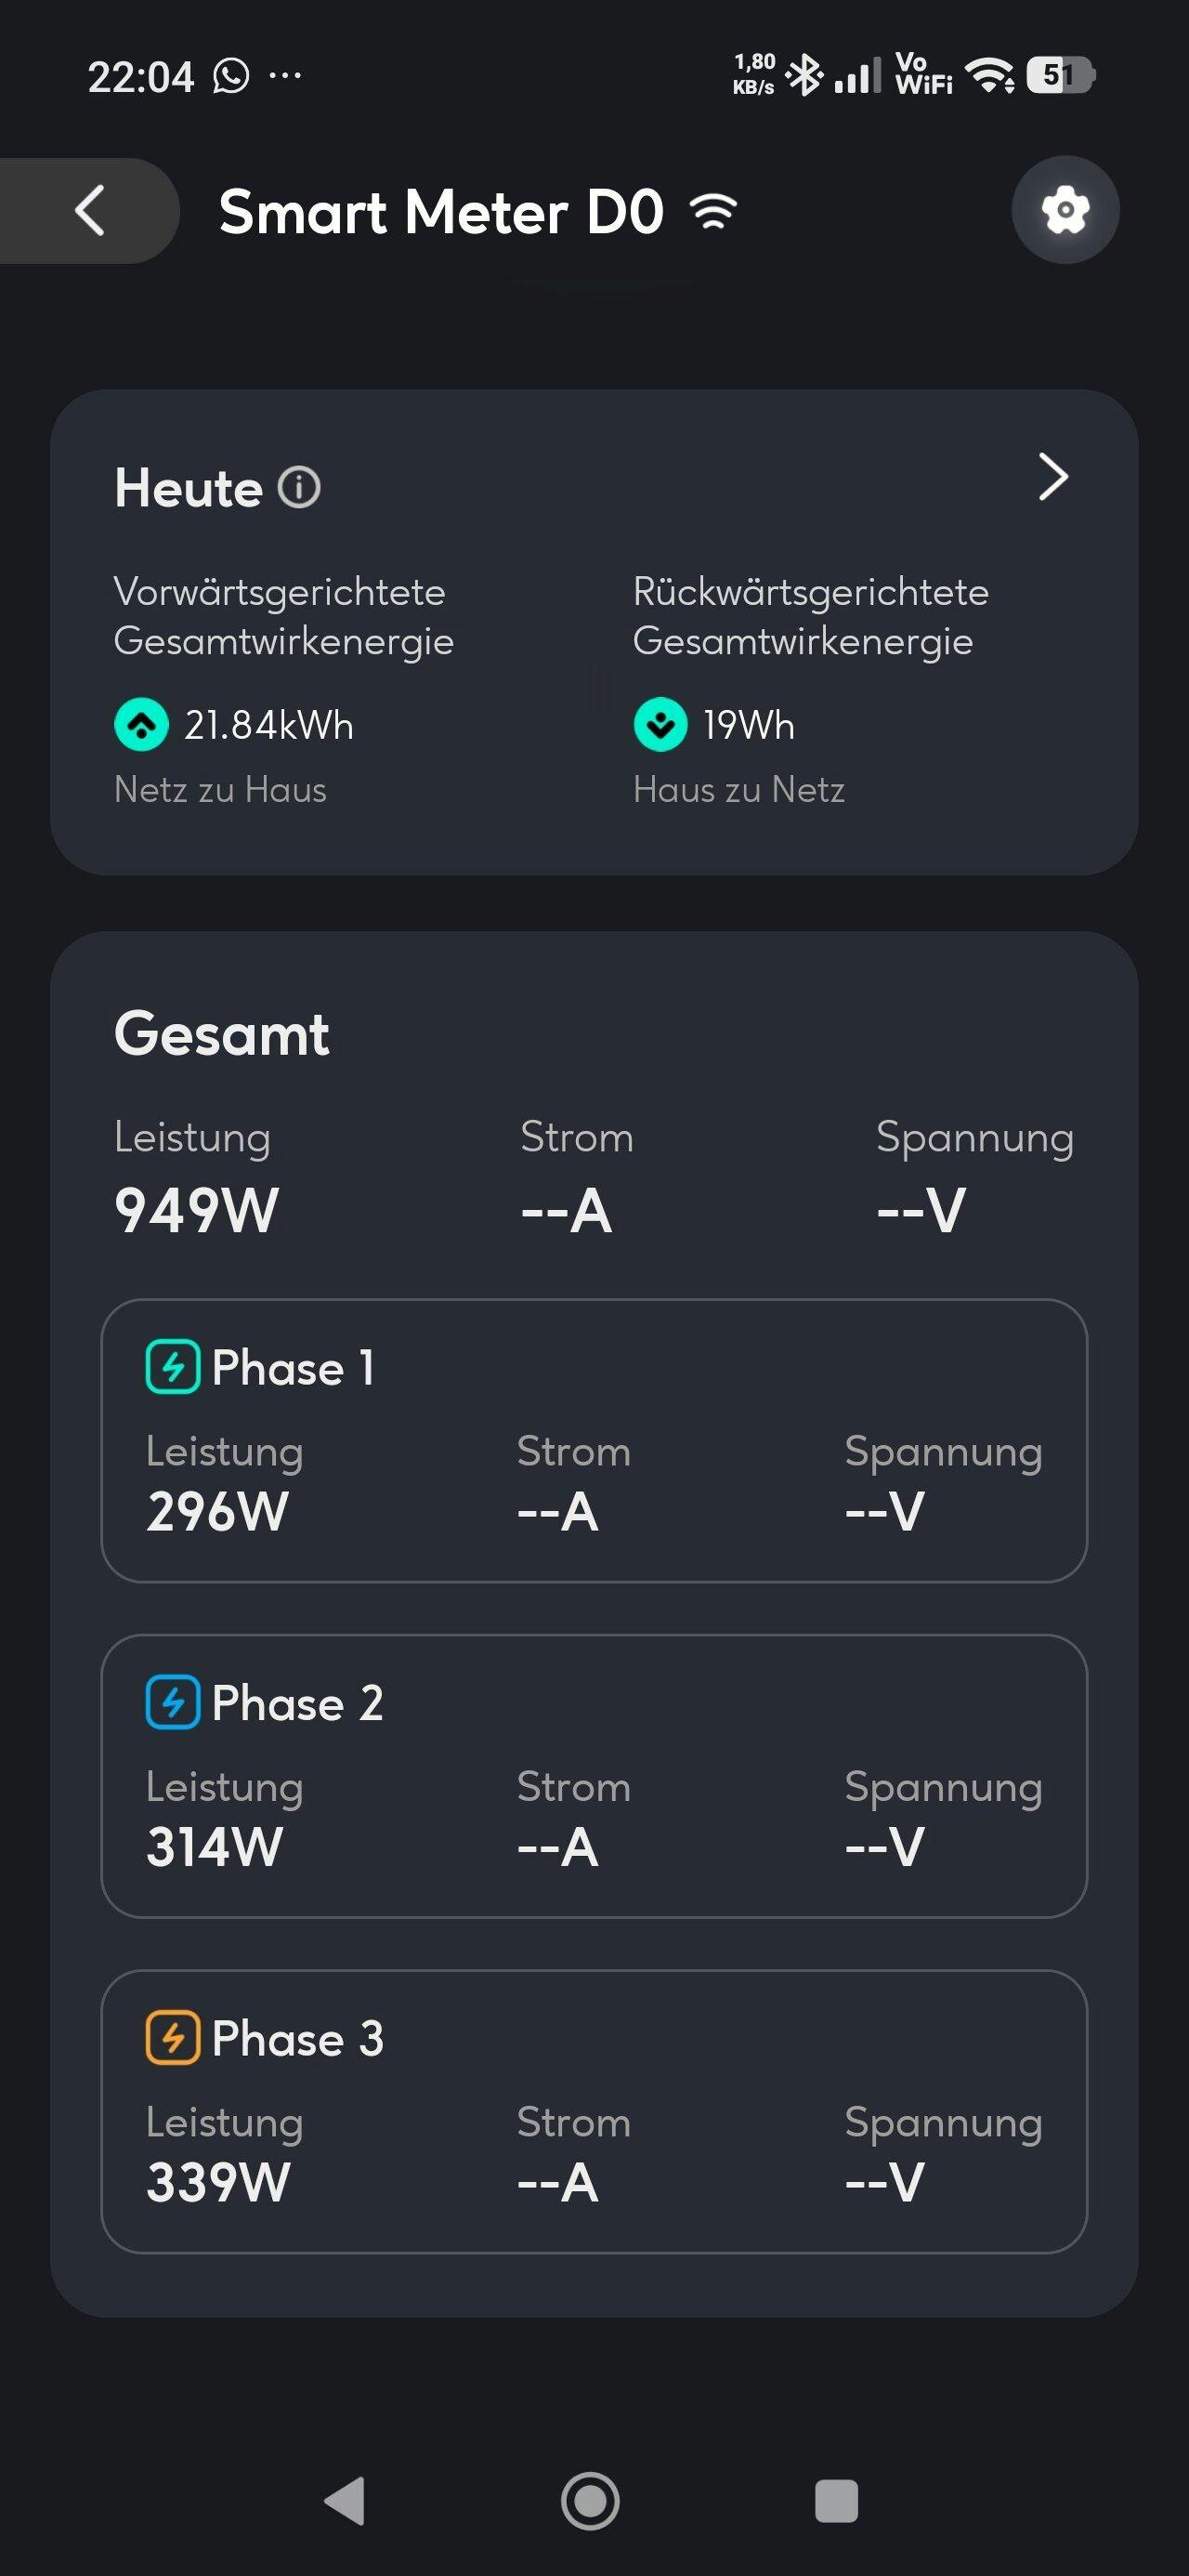Open Android recent apps square
1189x2576 pixels.
point(837,2501)
